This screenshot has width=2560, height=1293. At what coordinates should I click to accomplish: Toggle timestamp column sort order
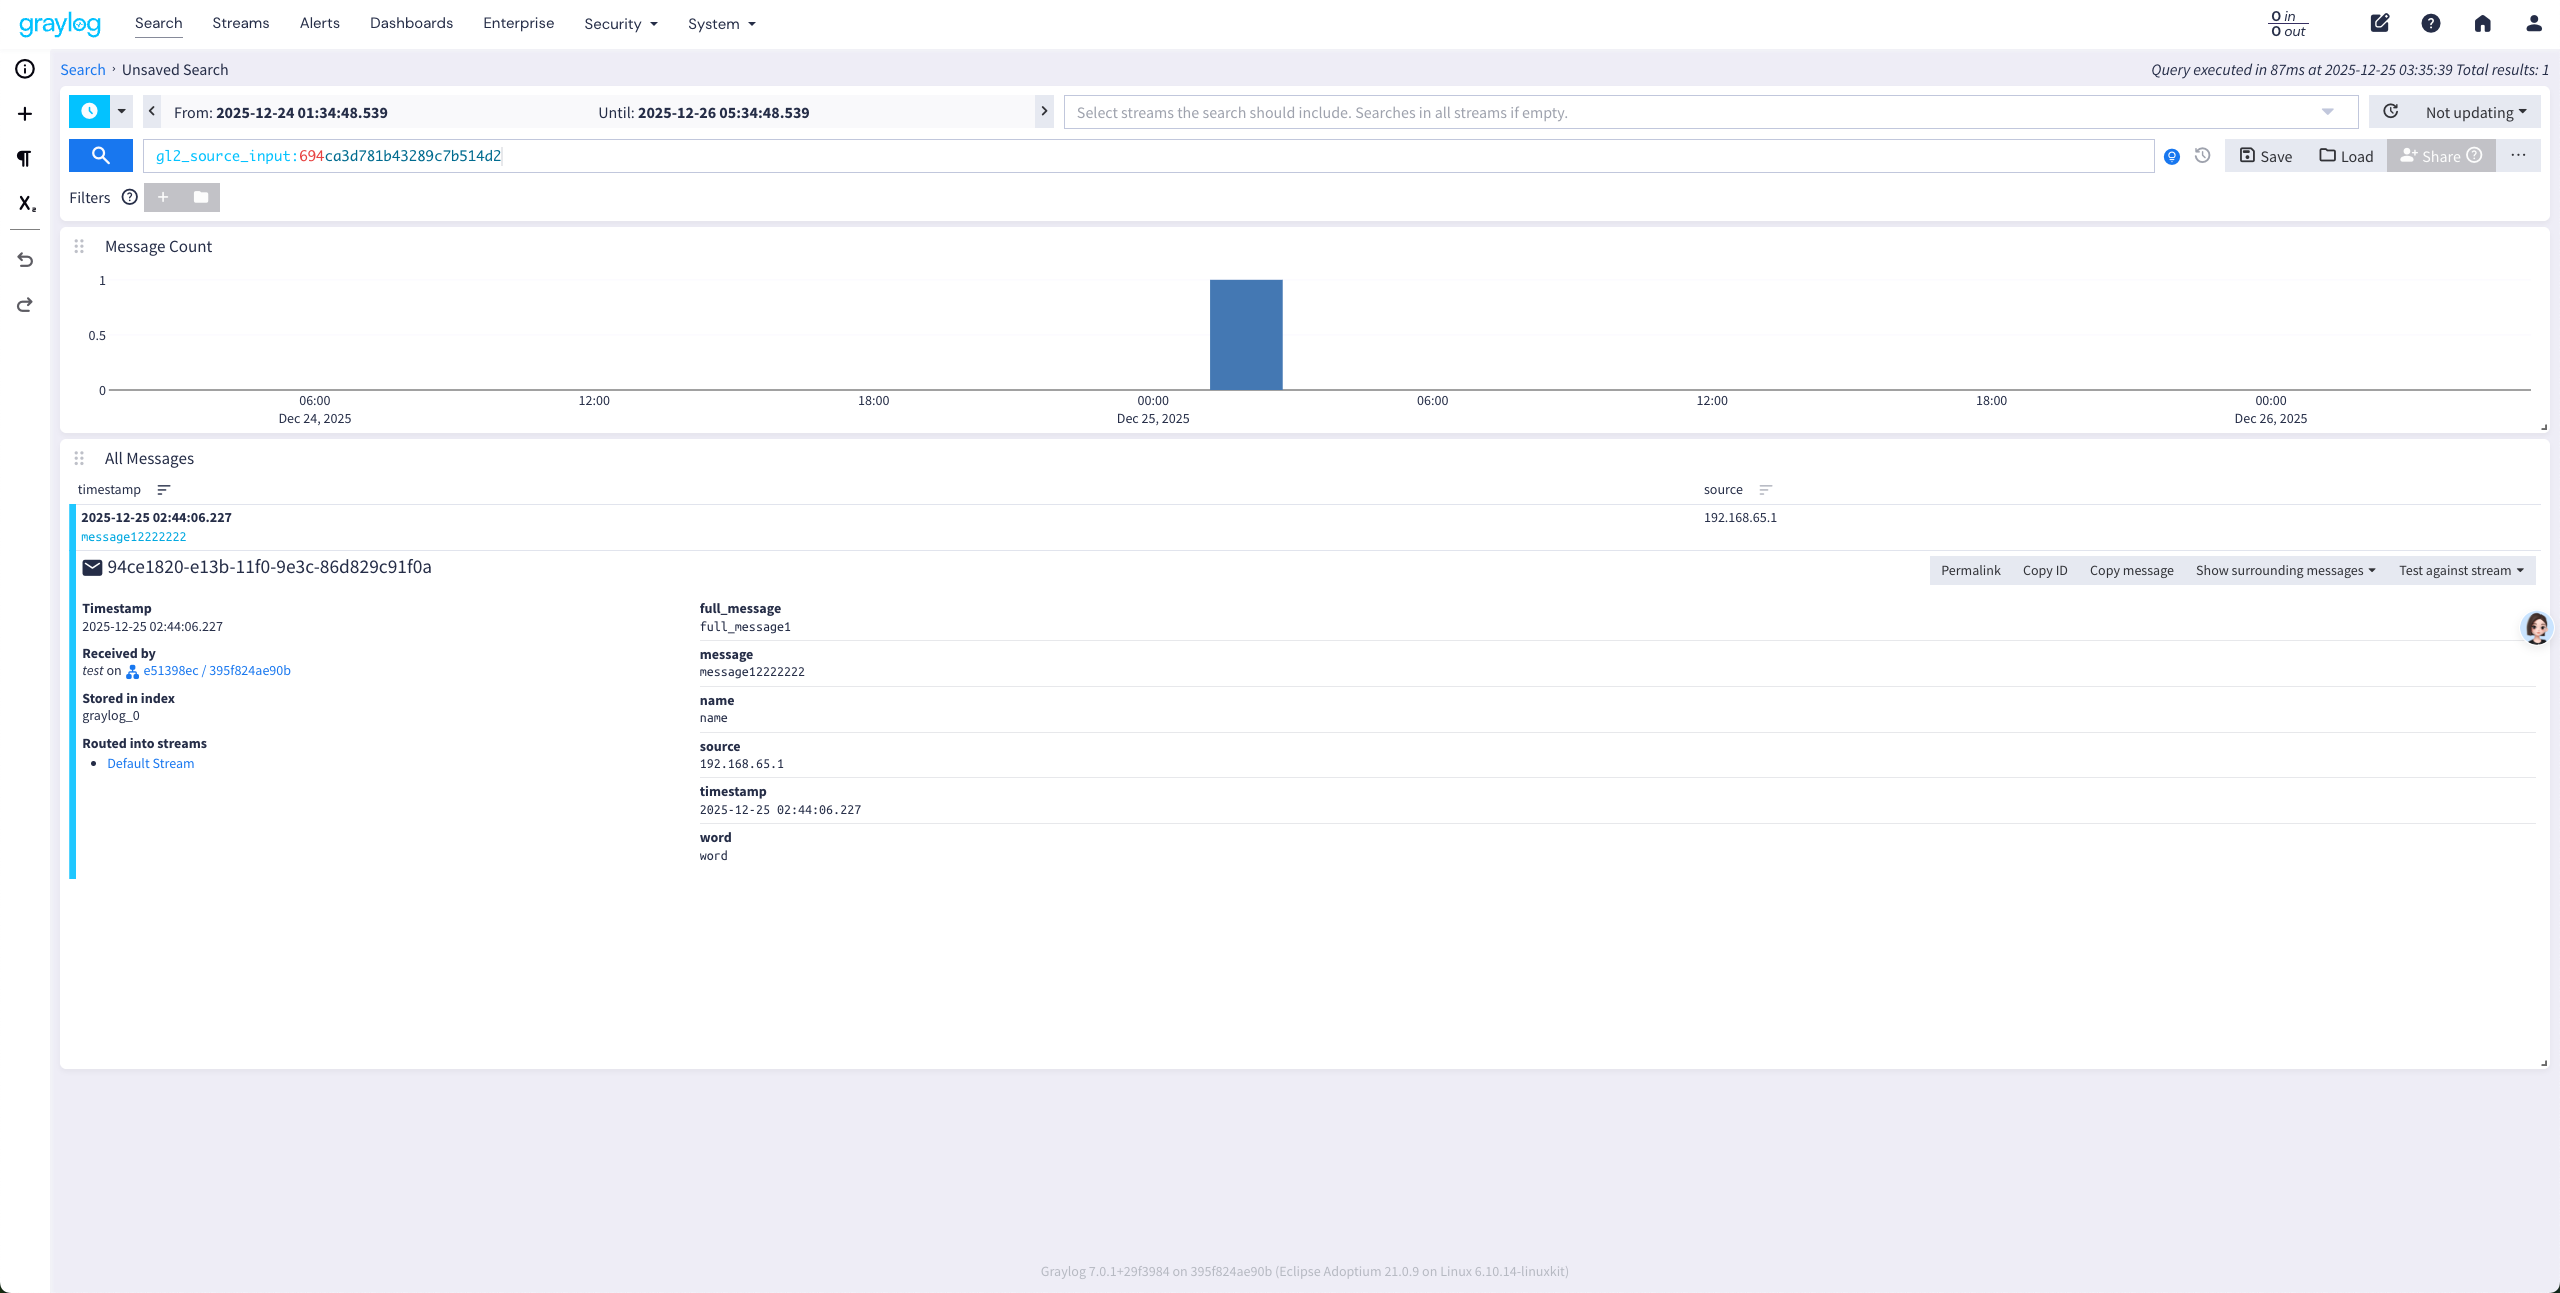(164, 490)
